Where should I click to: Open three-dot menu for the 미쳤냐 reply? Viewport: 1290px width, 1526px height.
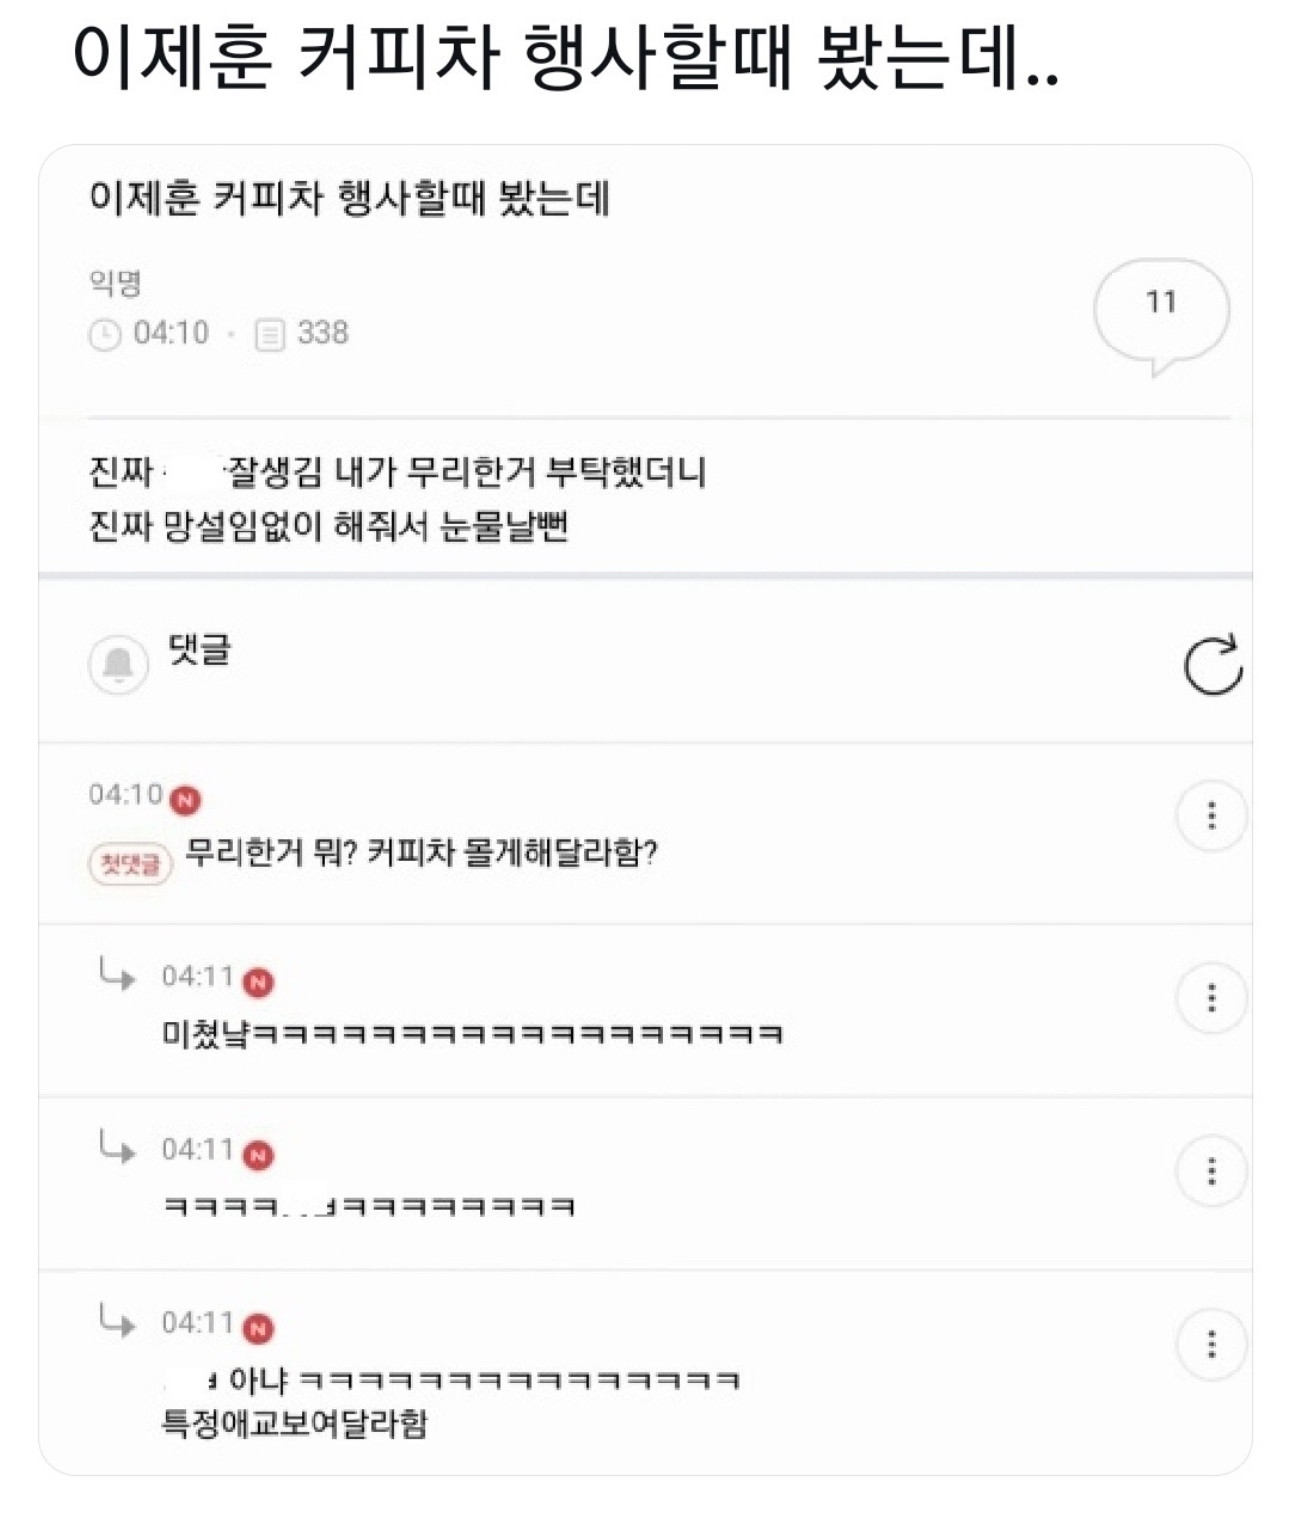tap(1211, 997)
